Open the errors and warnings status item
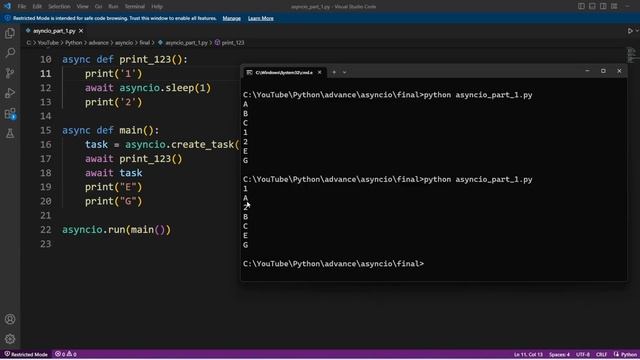The image size is (640, 360). click(66, 354)
